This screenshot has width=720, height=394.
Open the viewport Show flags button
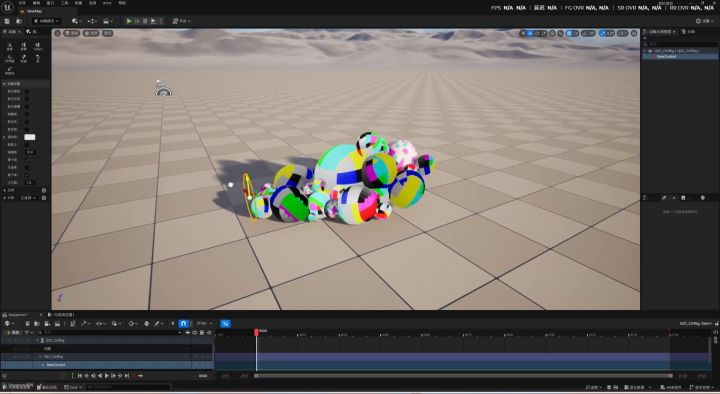click(x=107, y=33)
